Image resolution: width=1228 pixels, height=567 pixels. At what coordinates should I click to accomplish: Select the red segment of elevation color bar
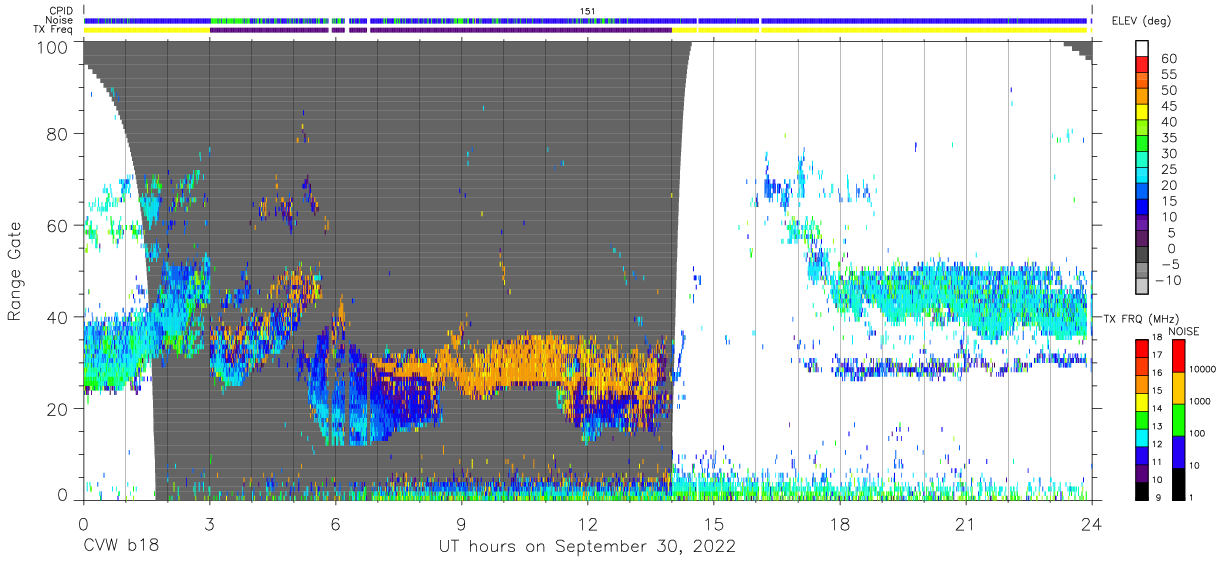tap(1143, 66)
